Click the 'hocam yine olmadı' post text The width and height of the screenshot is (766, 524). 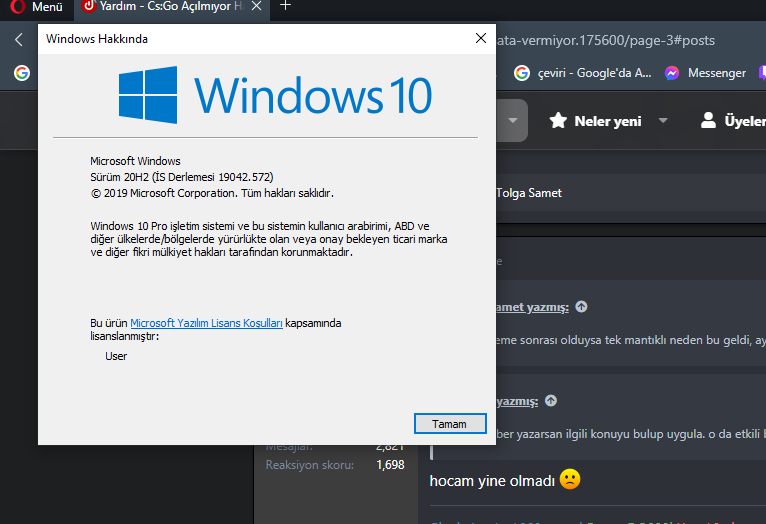[492, 481]
